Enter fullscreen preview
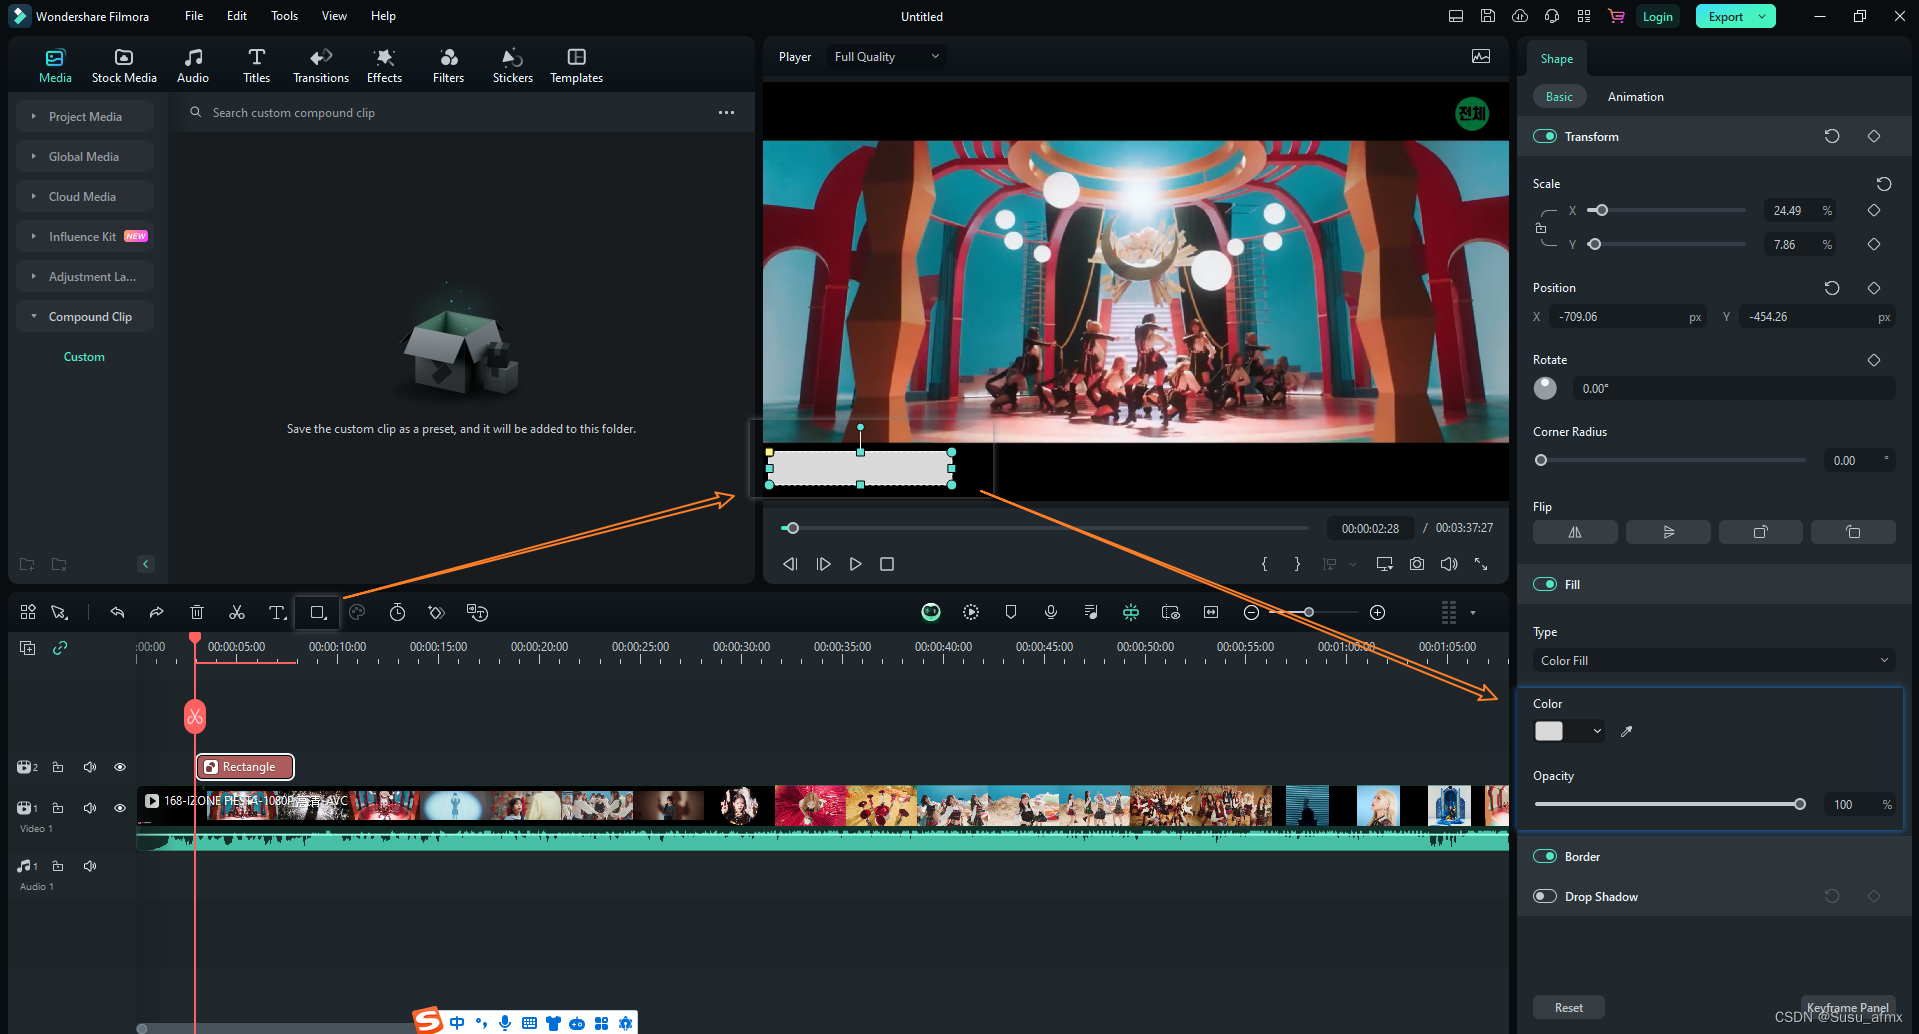 [1481, 564]
